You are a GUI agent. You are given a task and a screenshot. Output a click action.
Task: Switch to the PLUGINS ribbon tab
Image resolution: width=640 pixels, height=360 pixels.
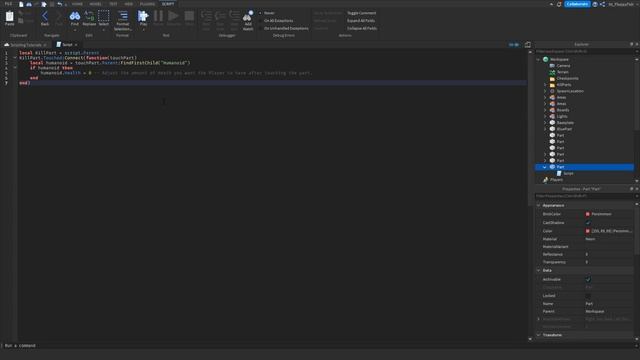147,4
